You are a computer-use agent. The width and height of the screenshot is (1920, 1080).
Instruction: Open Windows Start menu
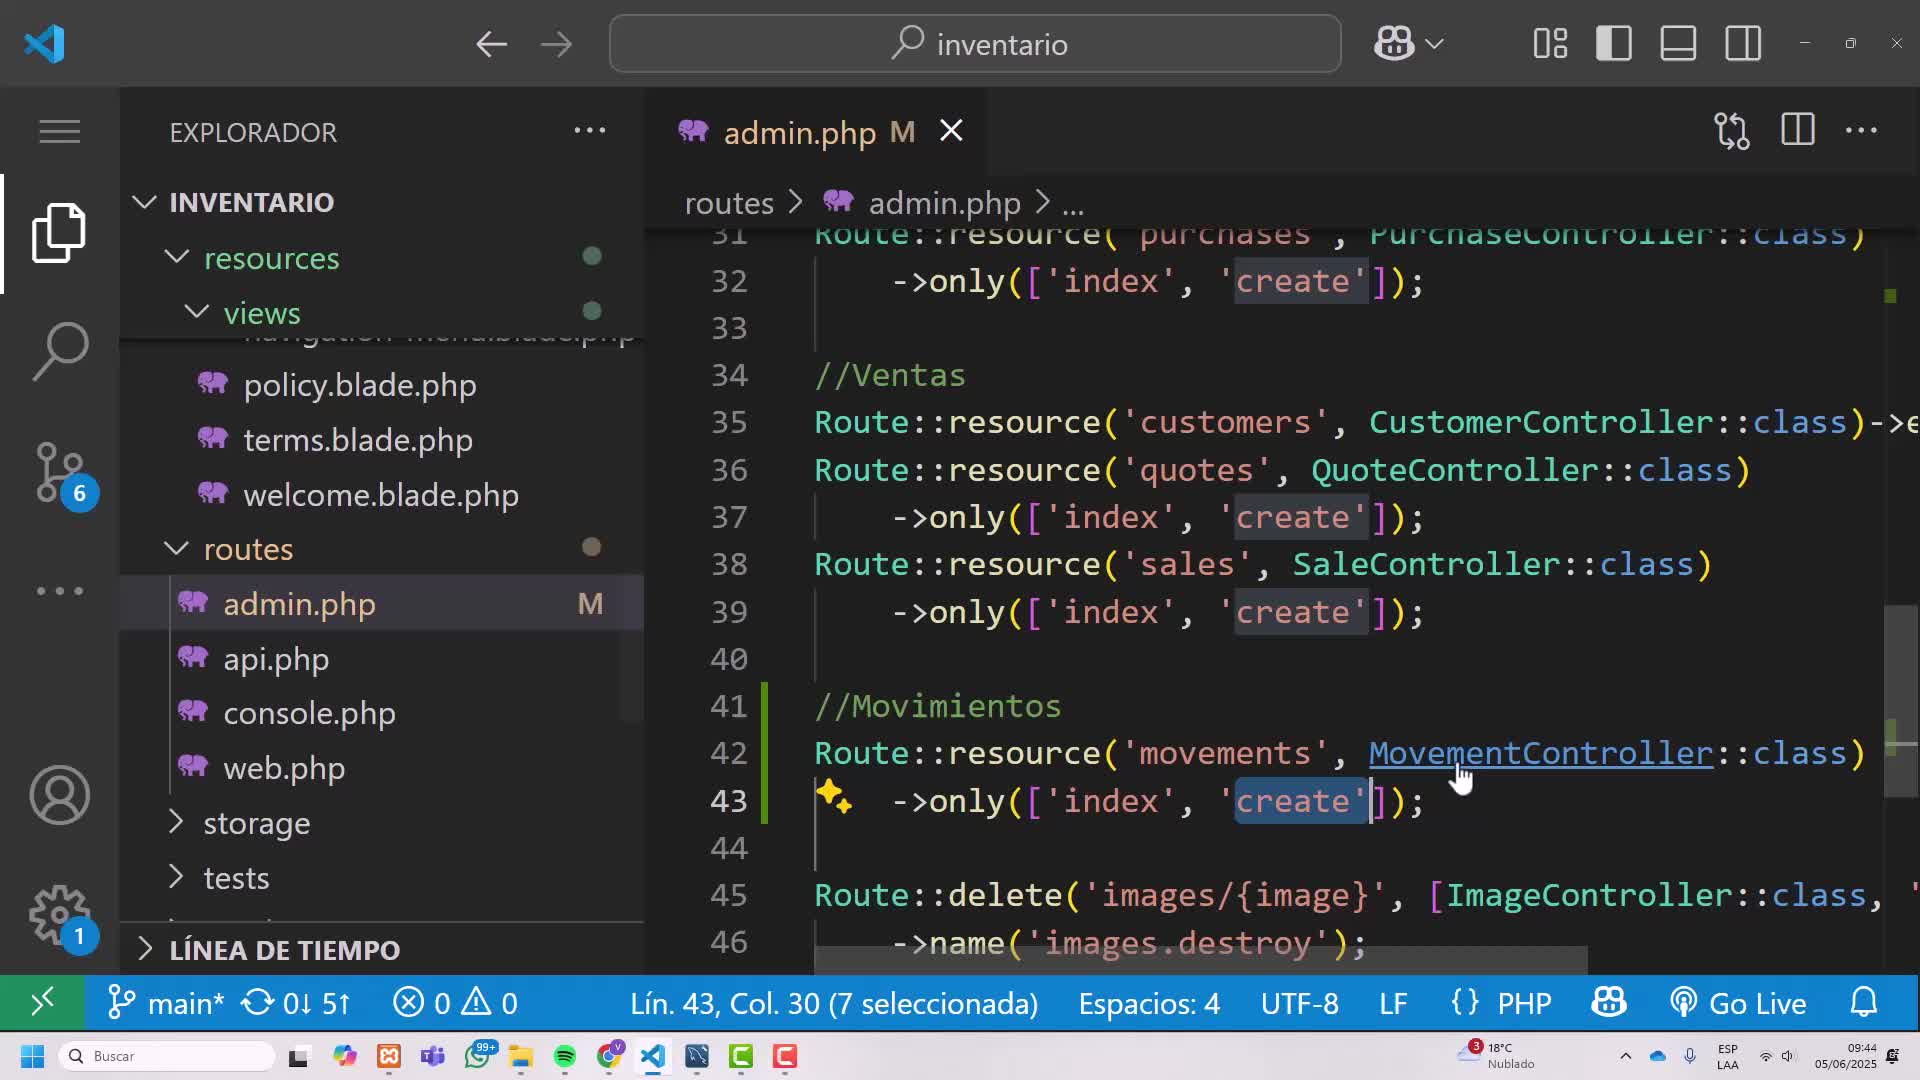pos(32,1056)
